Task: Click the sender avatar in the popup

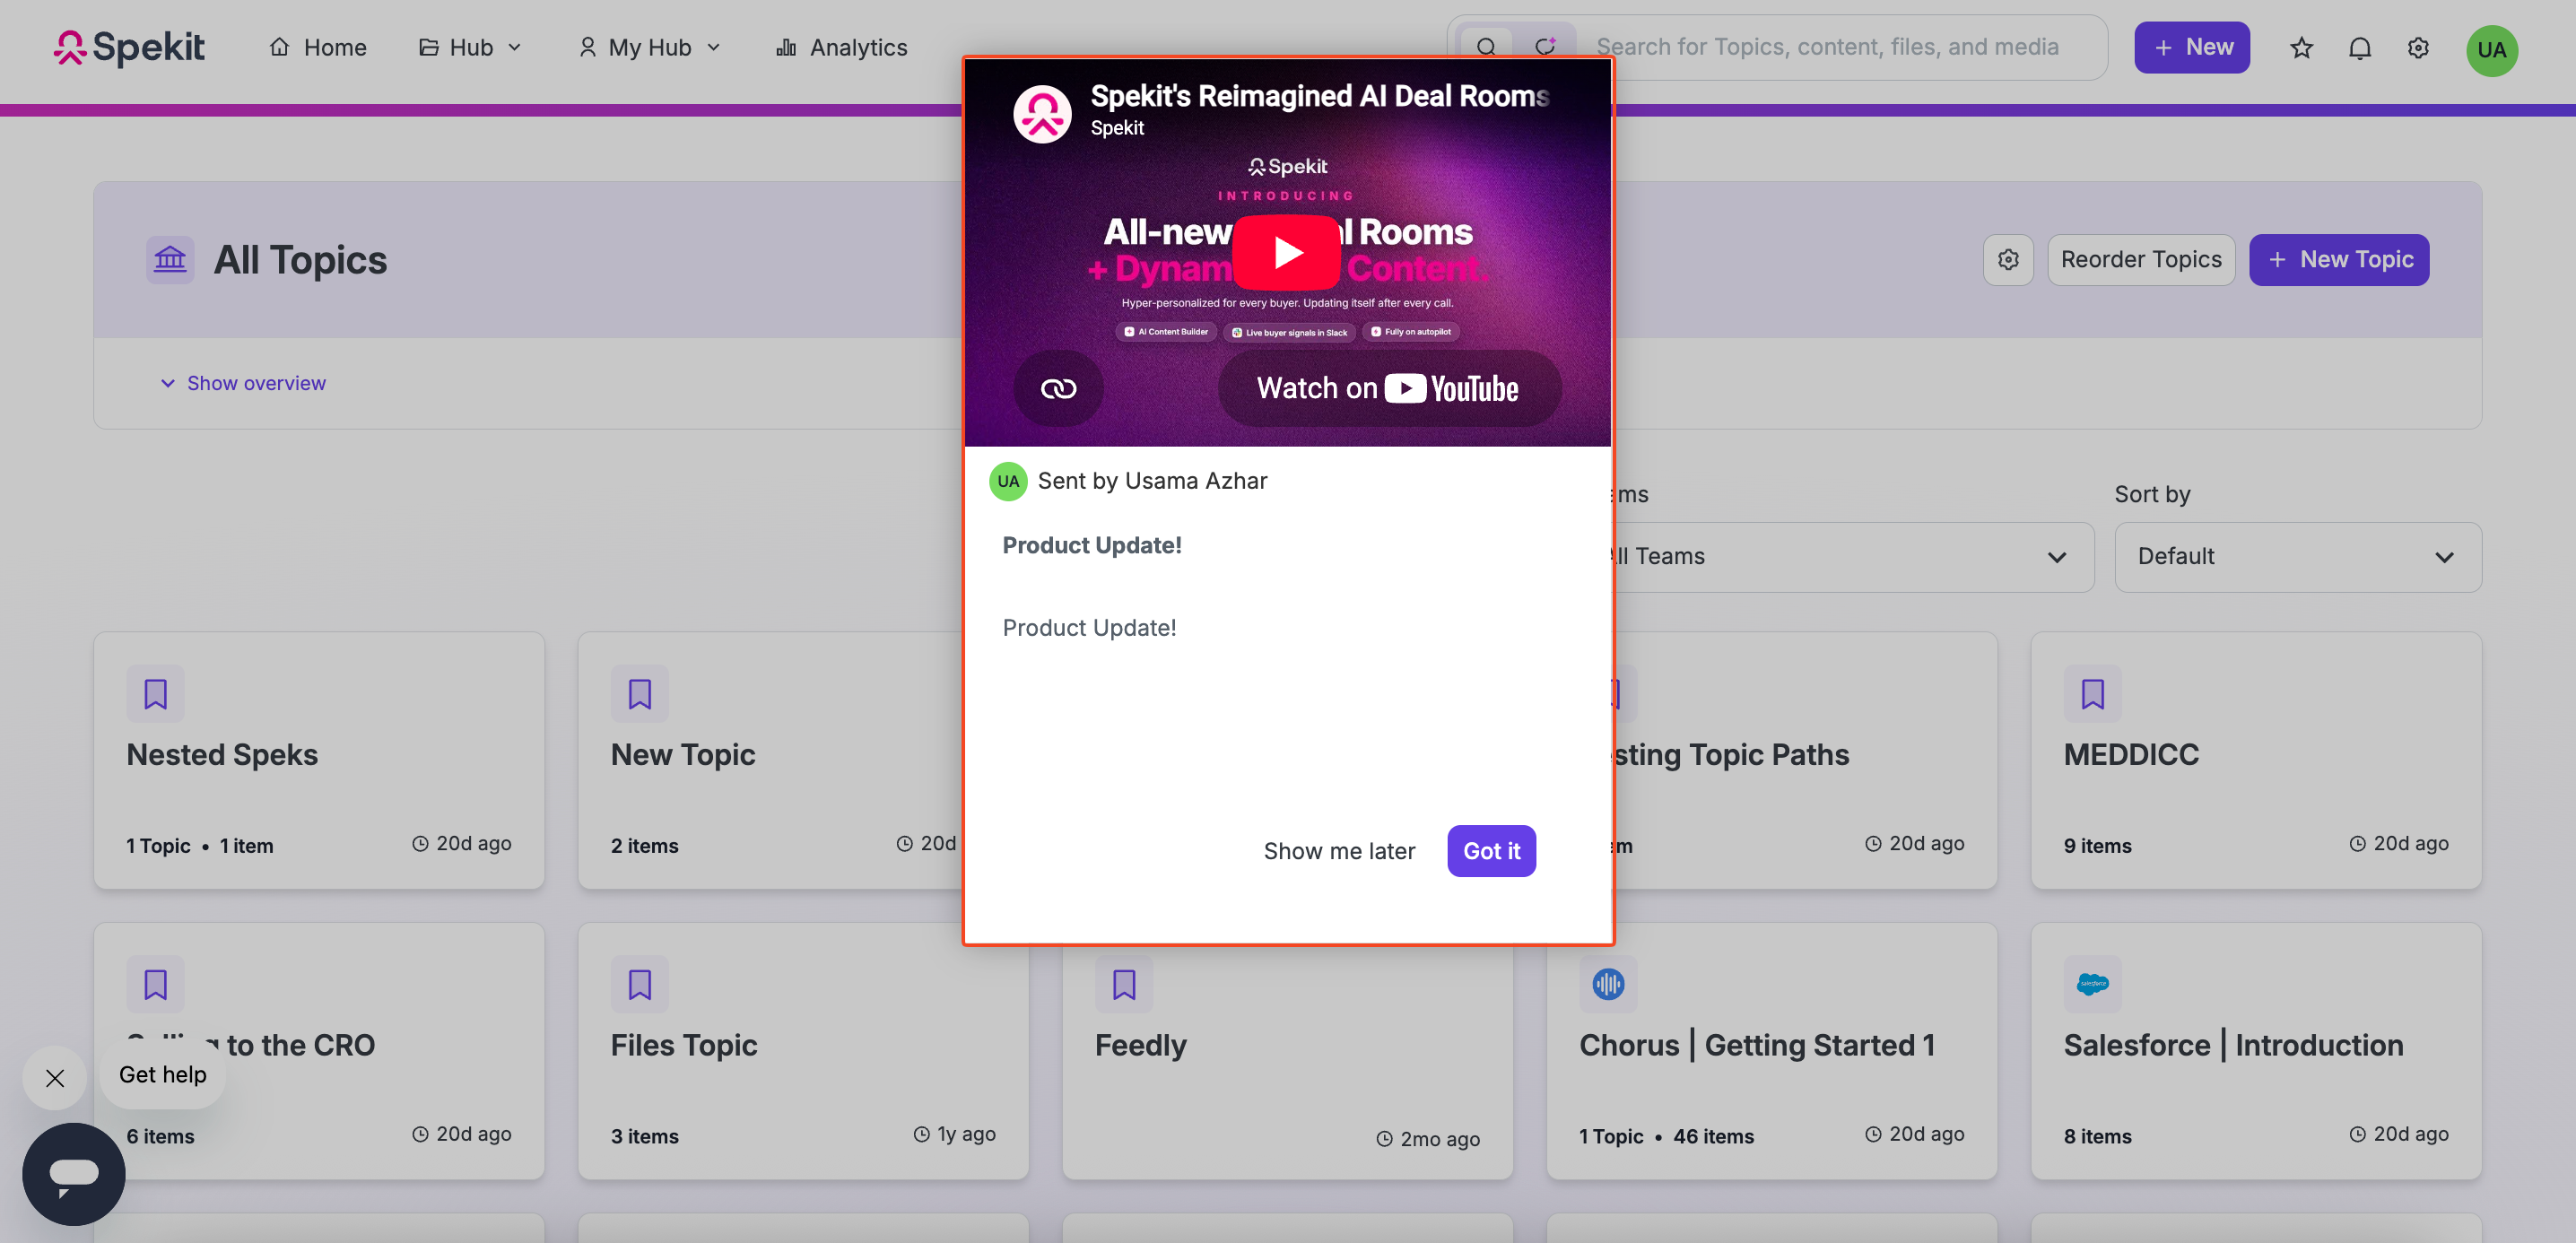Action: point(1008,481)
